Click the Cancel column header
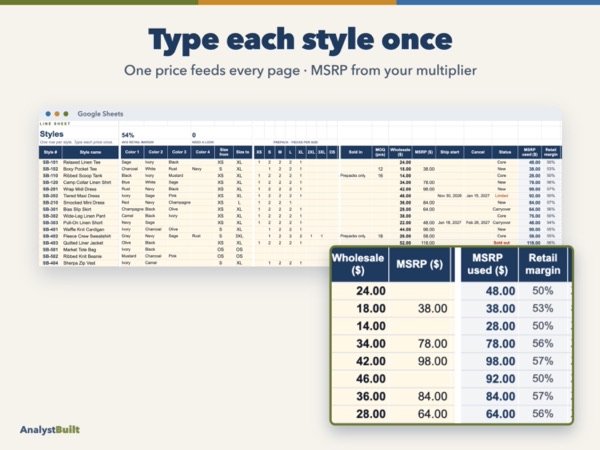Viewport: 600px width, 450px height. (478, 152)
